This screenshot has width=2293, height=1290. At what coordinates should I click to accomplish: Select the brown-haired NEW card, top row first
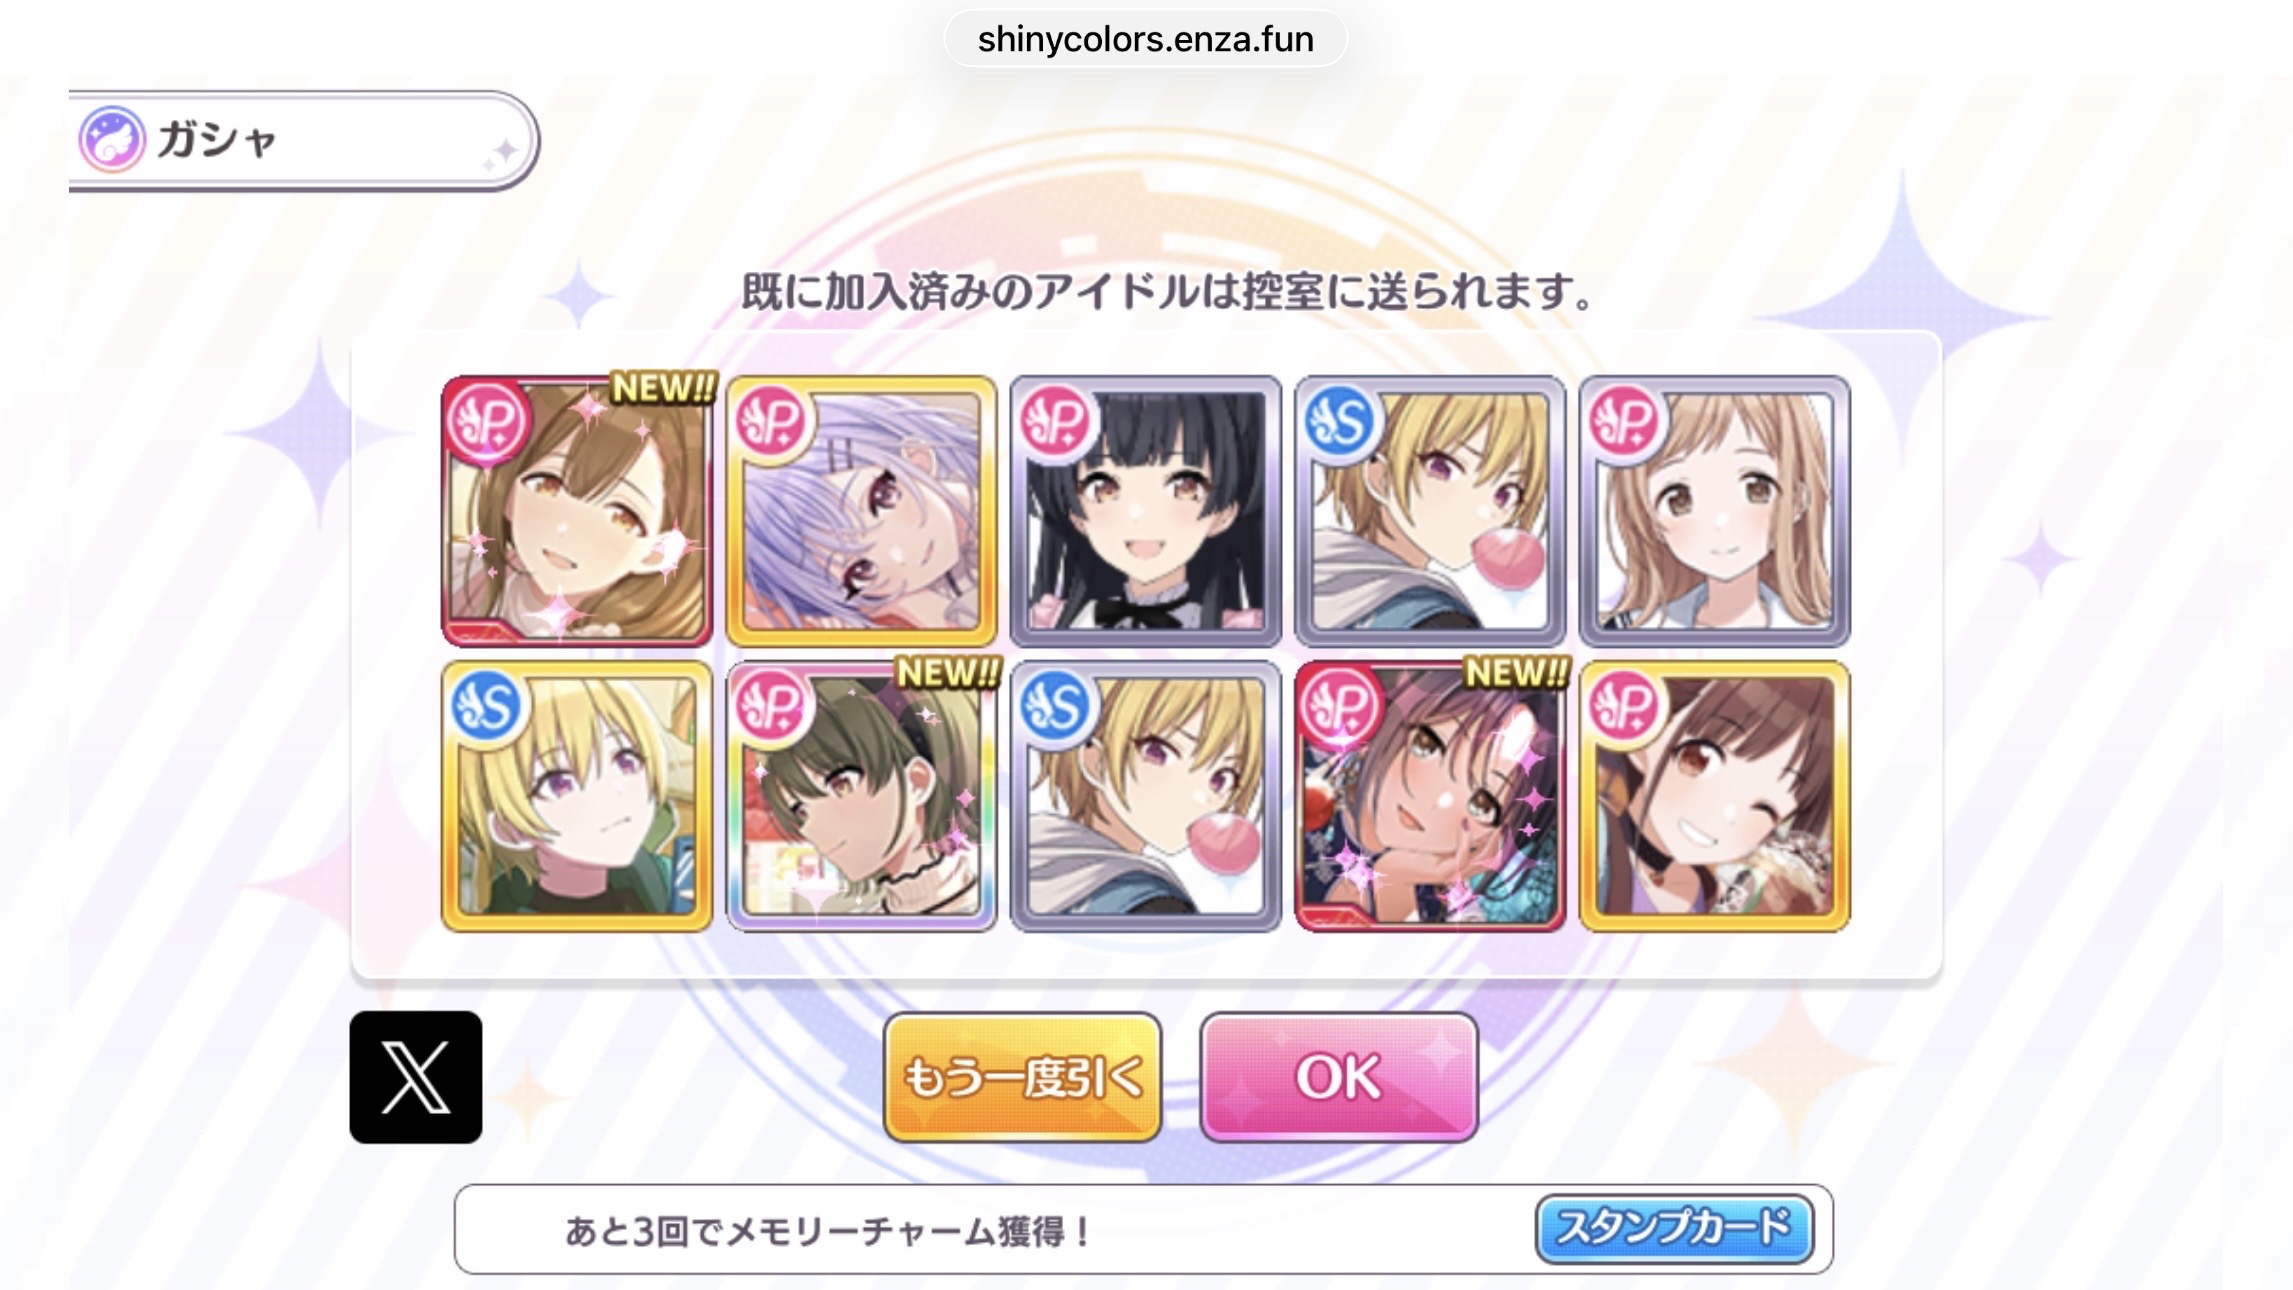(x=577, y=511)
